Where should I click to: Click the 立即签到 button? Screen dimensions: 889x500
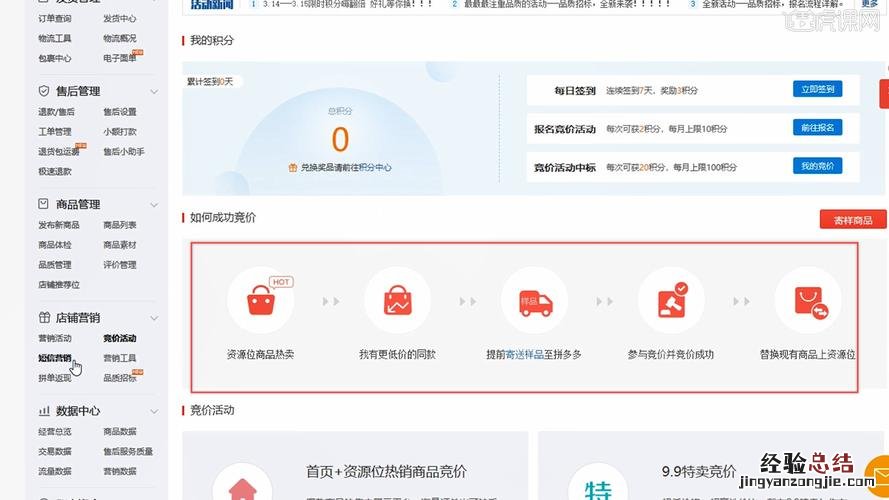click(x=817, y=89)
